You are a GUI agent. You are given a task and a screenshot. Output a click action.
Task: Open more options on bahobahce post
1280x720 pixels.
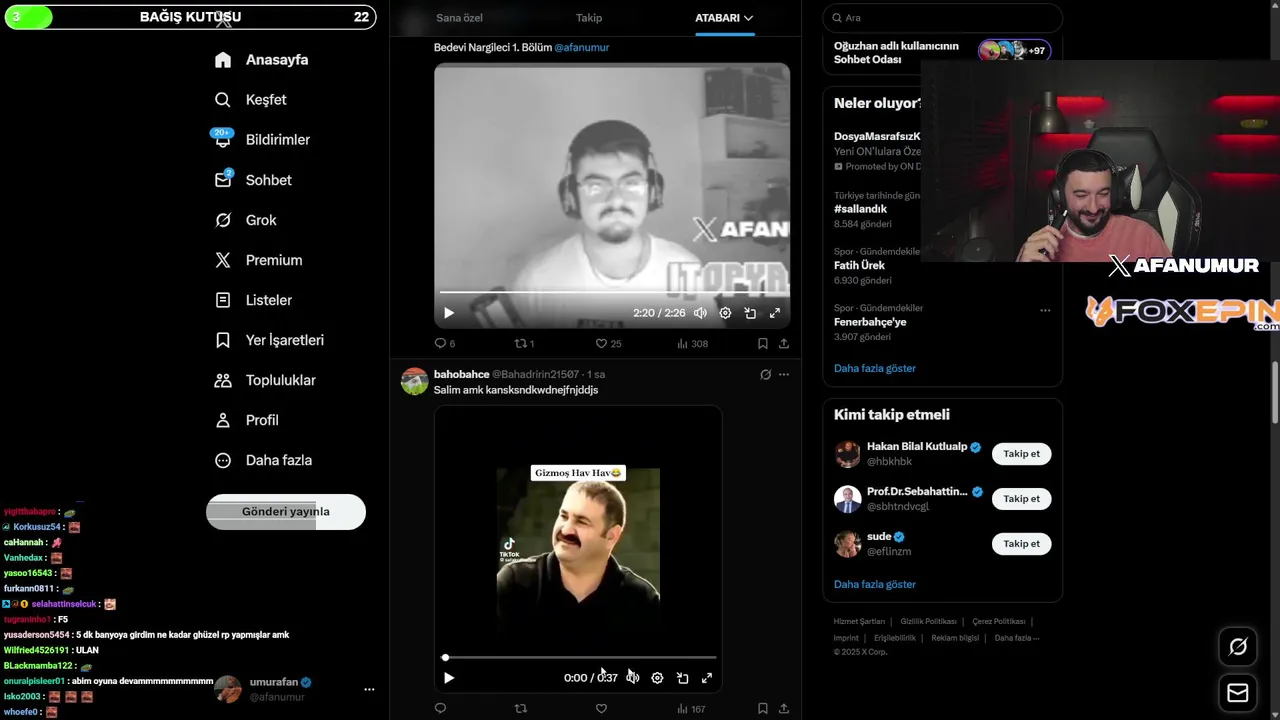[784, 375]
